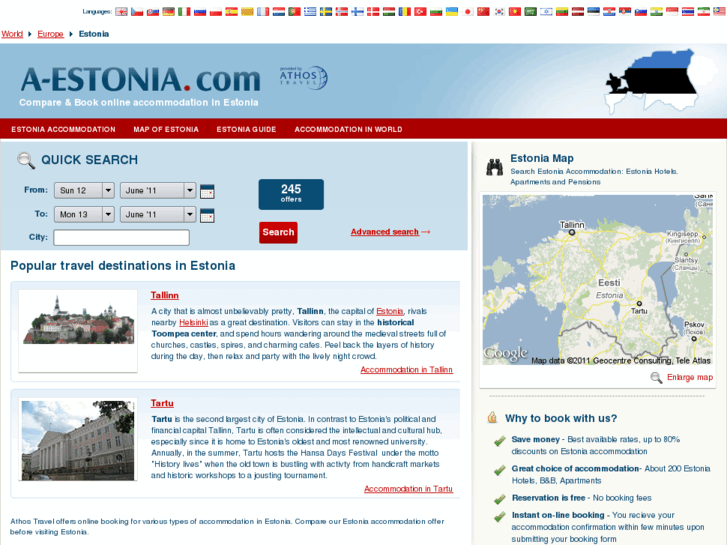The width and height of the screenshot is (727, 545).
Task: Pick the South Korean flag language
Action: 499,12
